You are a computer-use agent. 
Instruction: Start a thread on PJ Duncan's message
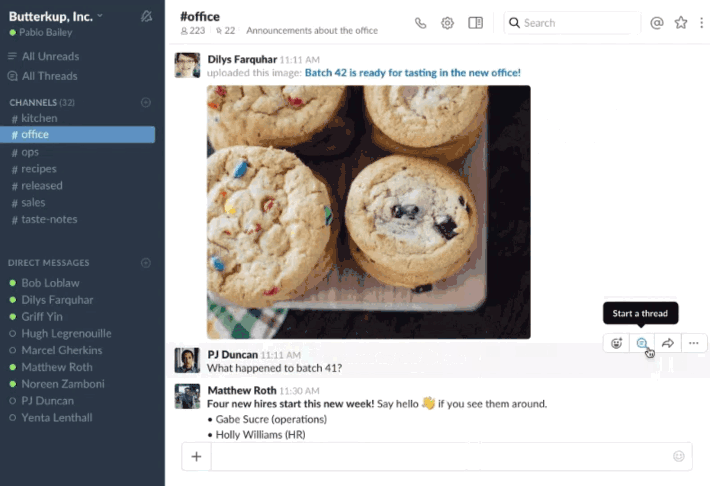[x=642, y=343]
